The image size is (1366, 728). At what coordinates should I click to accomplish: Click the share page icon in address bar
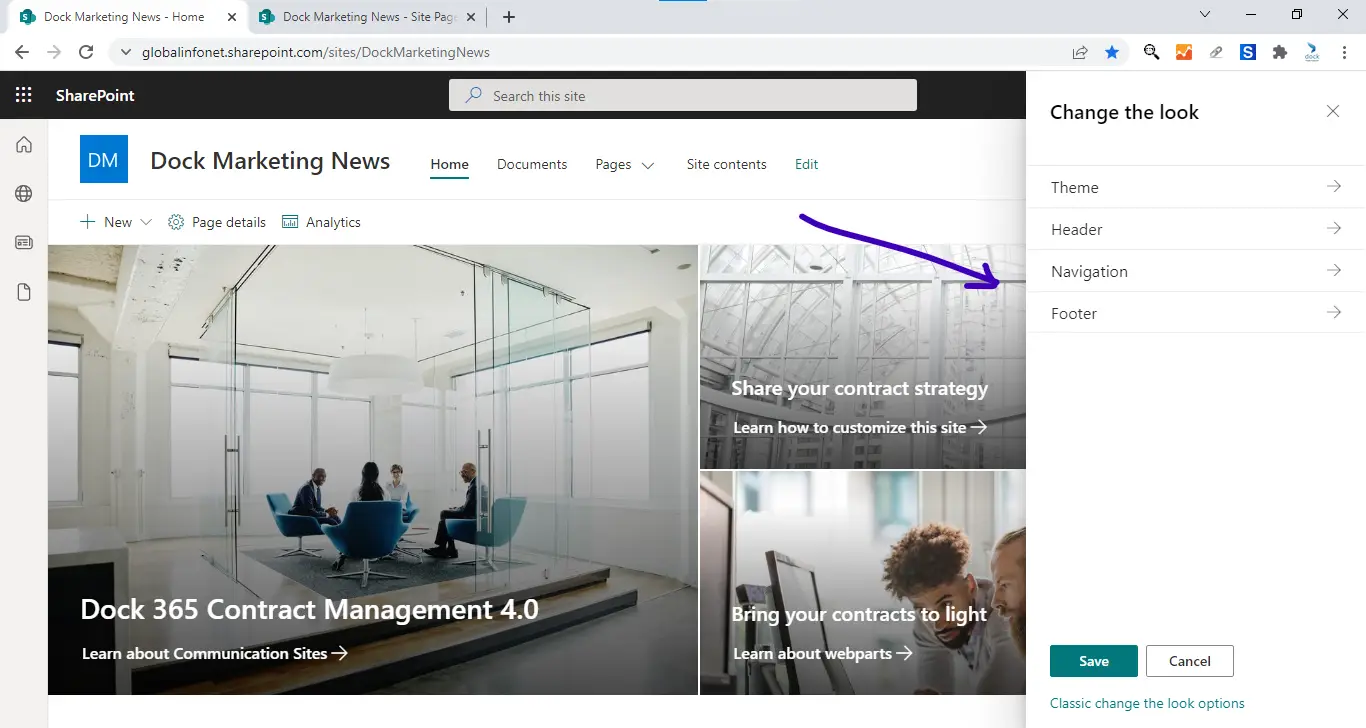1080,52
